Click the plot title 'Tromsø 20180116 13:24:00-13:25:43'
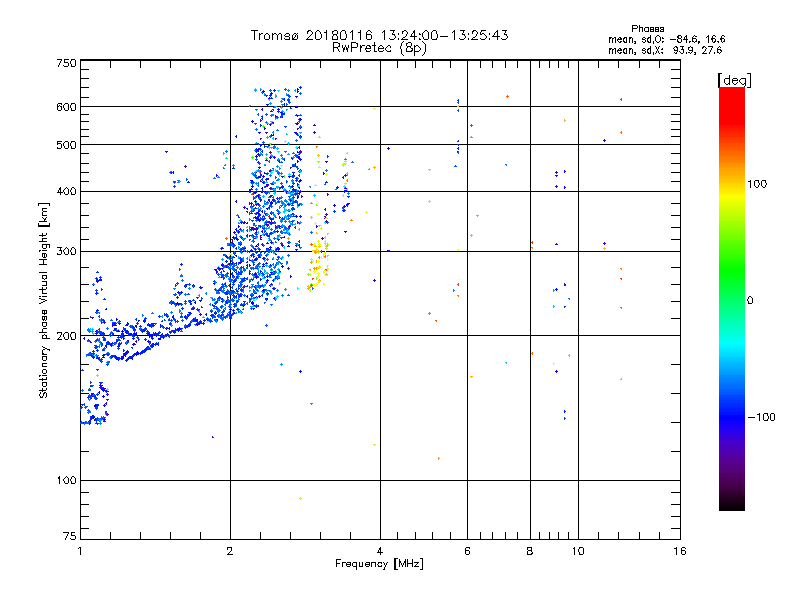The height and width of the screenshot is (600, 800). tap(379, 35)
